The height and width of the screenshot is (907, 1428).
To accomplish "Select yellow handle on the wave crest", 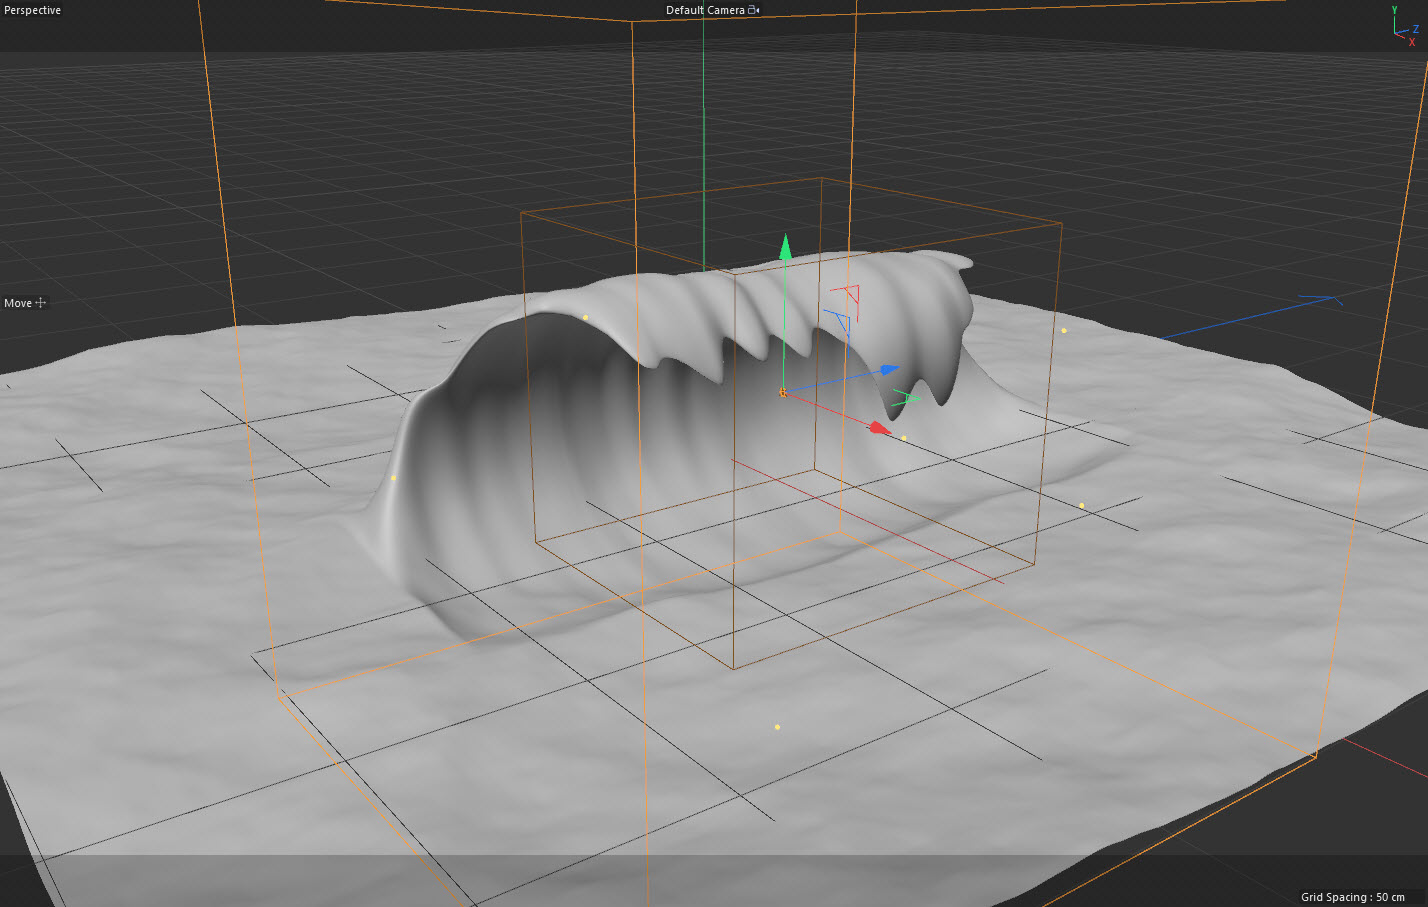I will (x=585, y=318).
